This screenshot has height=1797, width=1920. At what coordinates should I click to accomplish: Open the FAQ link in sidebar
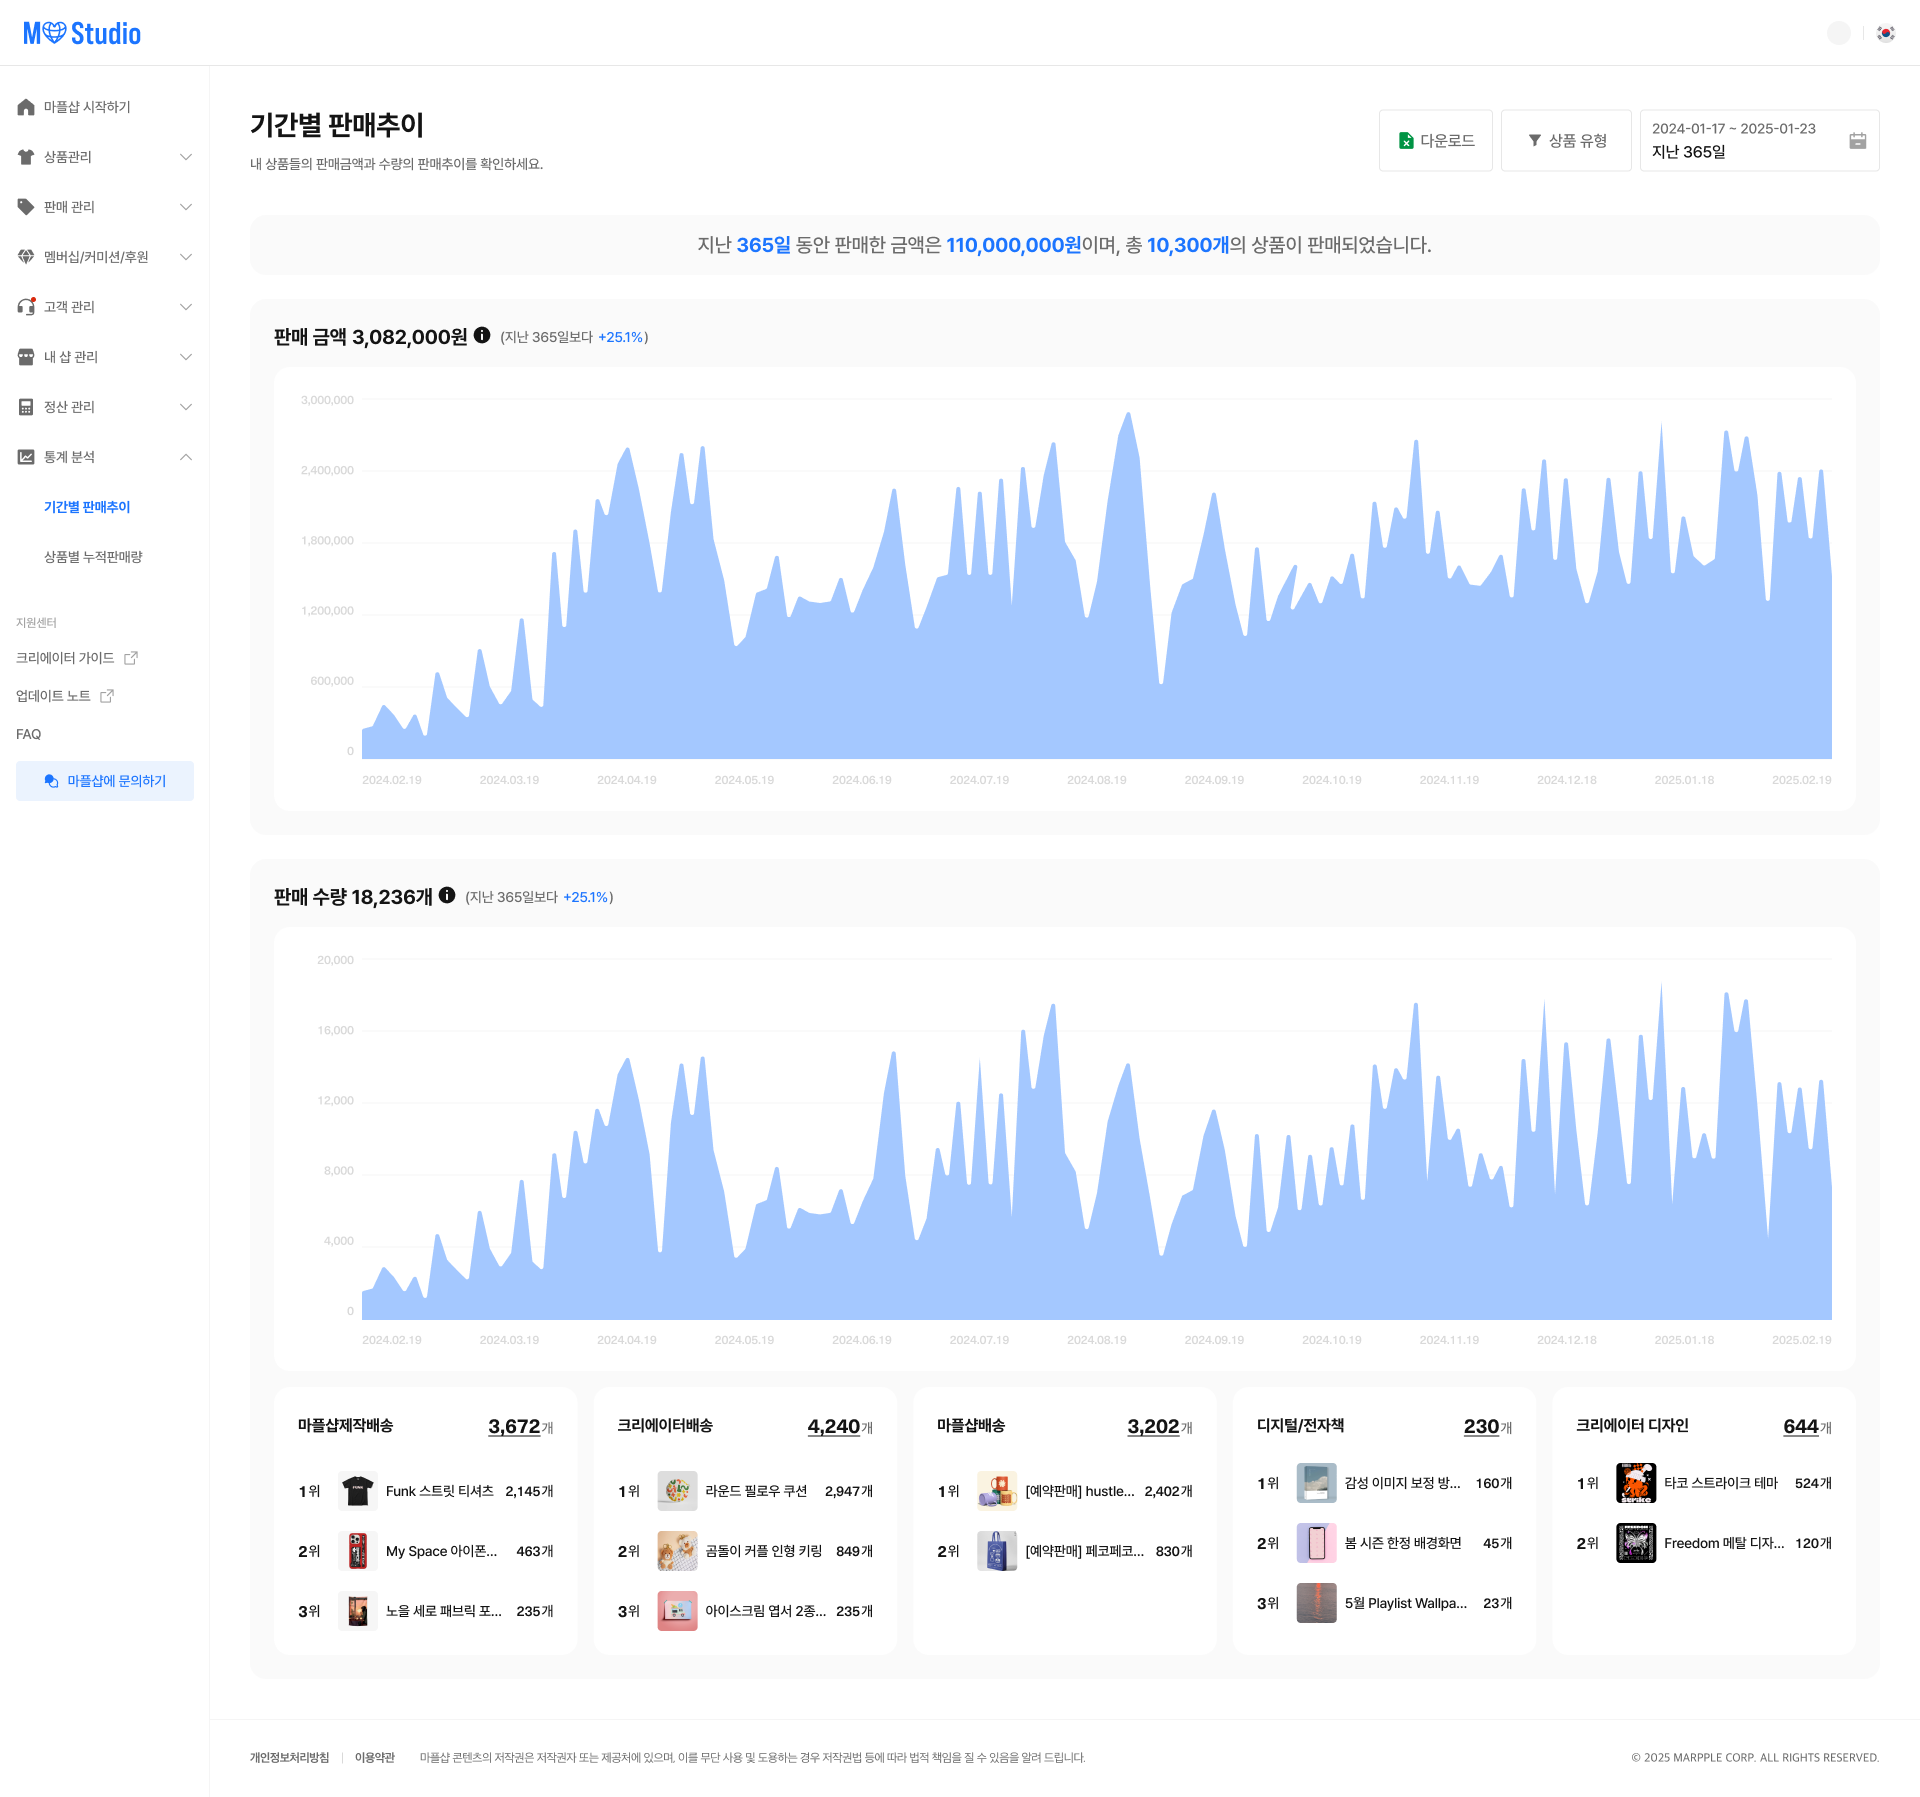(x=29, y=734)
